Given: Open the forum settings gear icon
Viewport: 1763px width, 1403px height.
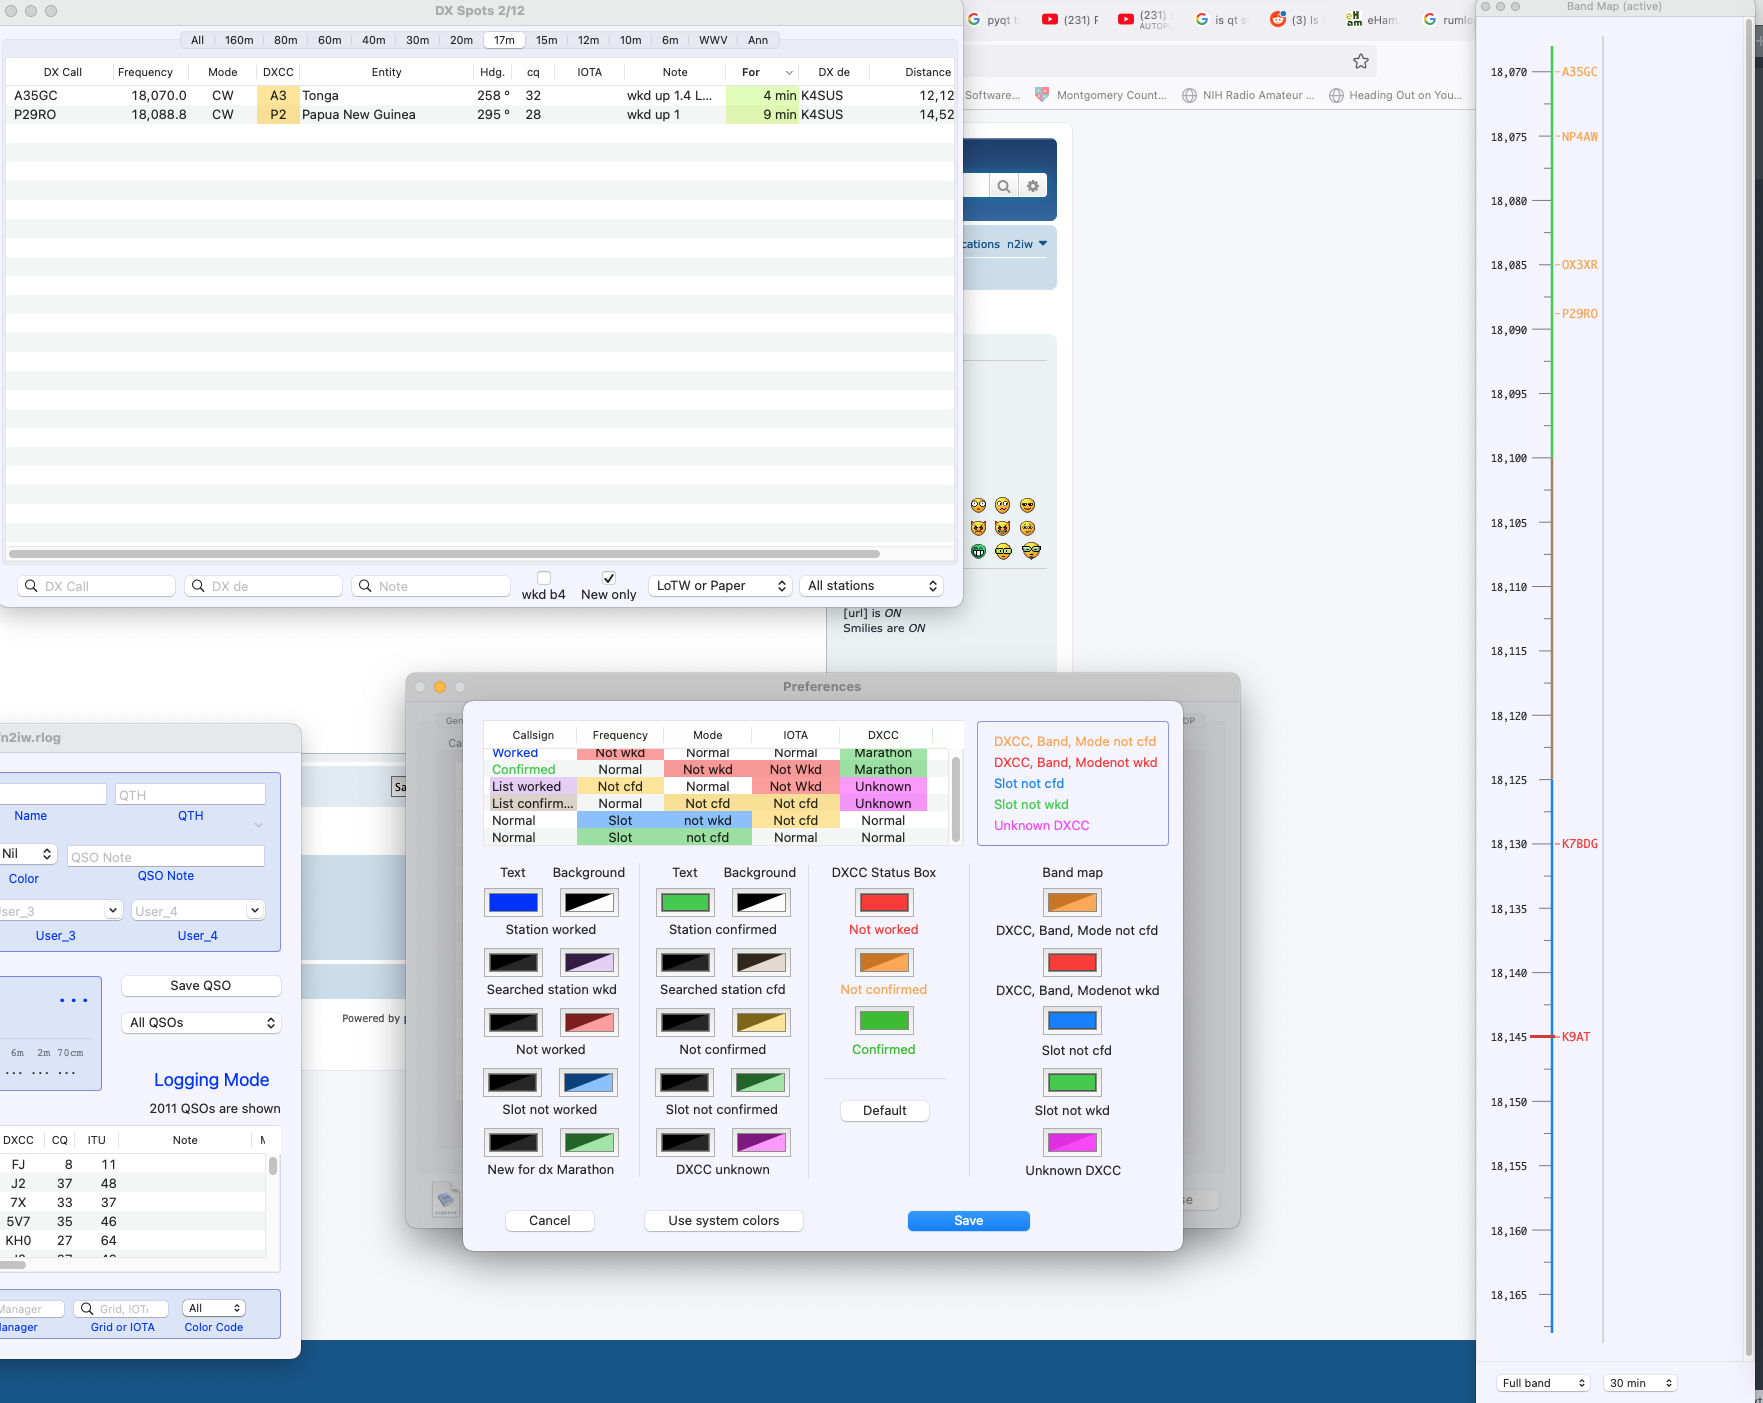Looking at the screenshot, I should pos(1033,186).
